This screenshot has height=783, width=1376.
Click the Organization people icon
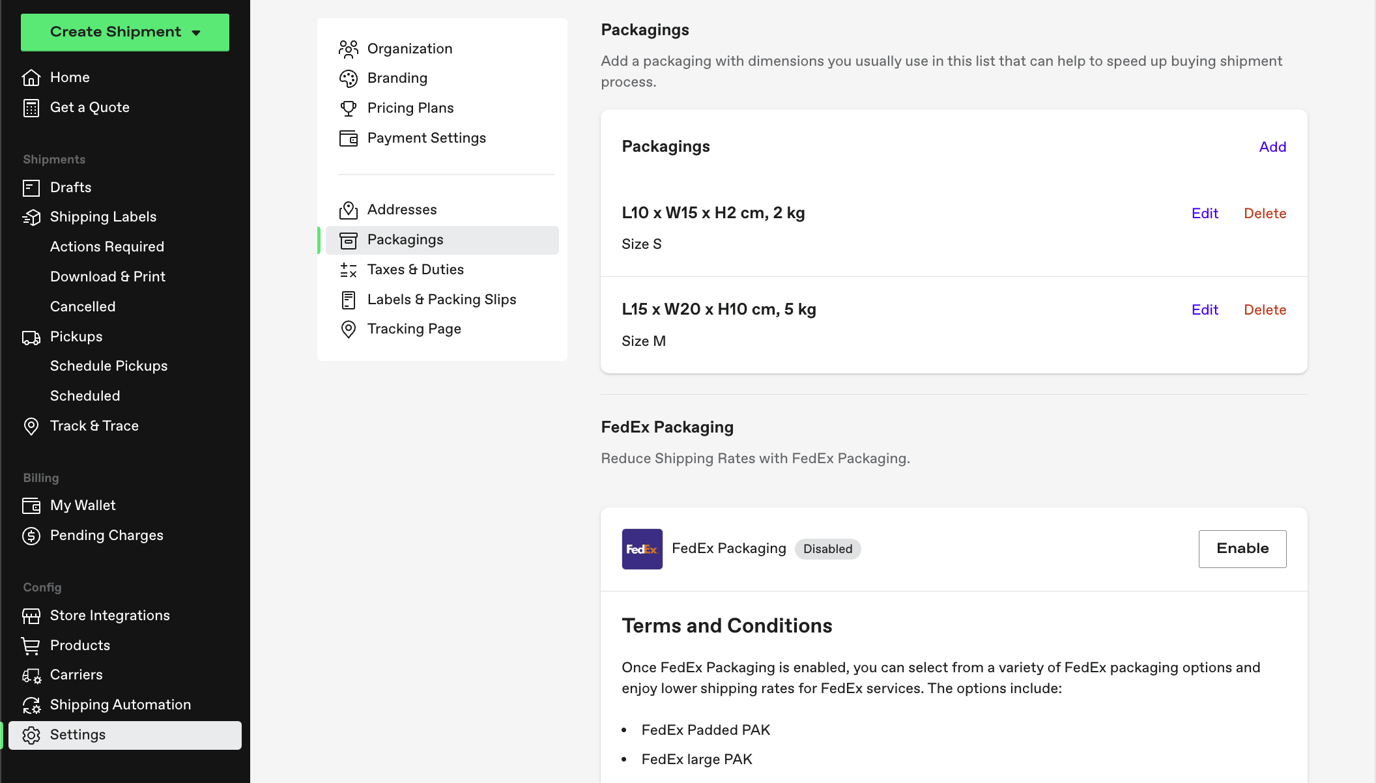[348, 48]
